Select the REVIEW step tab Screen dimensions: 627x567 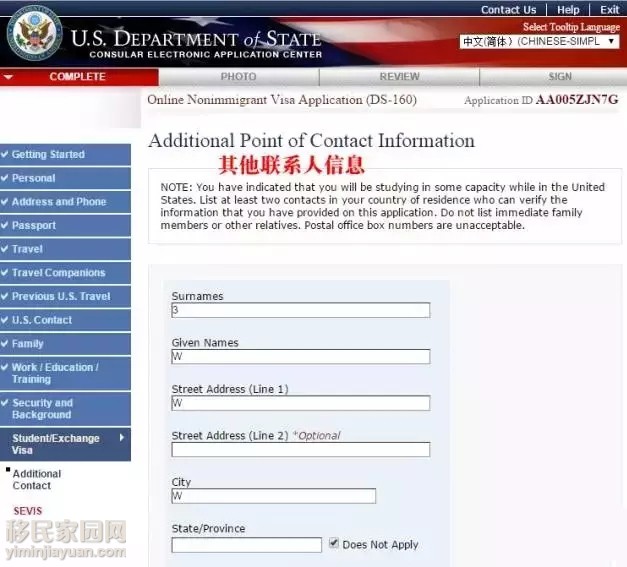(x=399, y=77)
